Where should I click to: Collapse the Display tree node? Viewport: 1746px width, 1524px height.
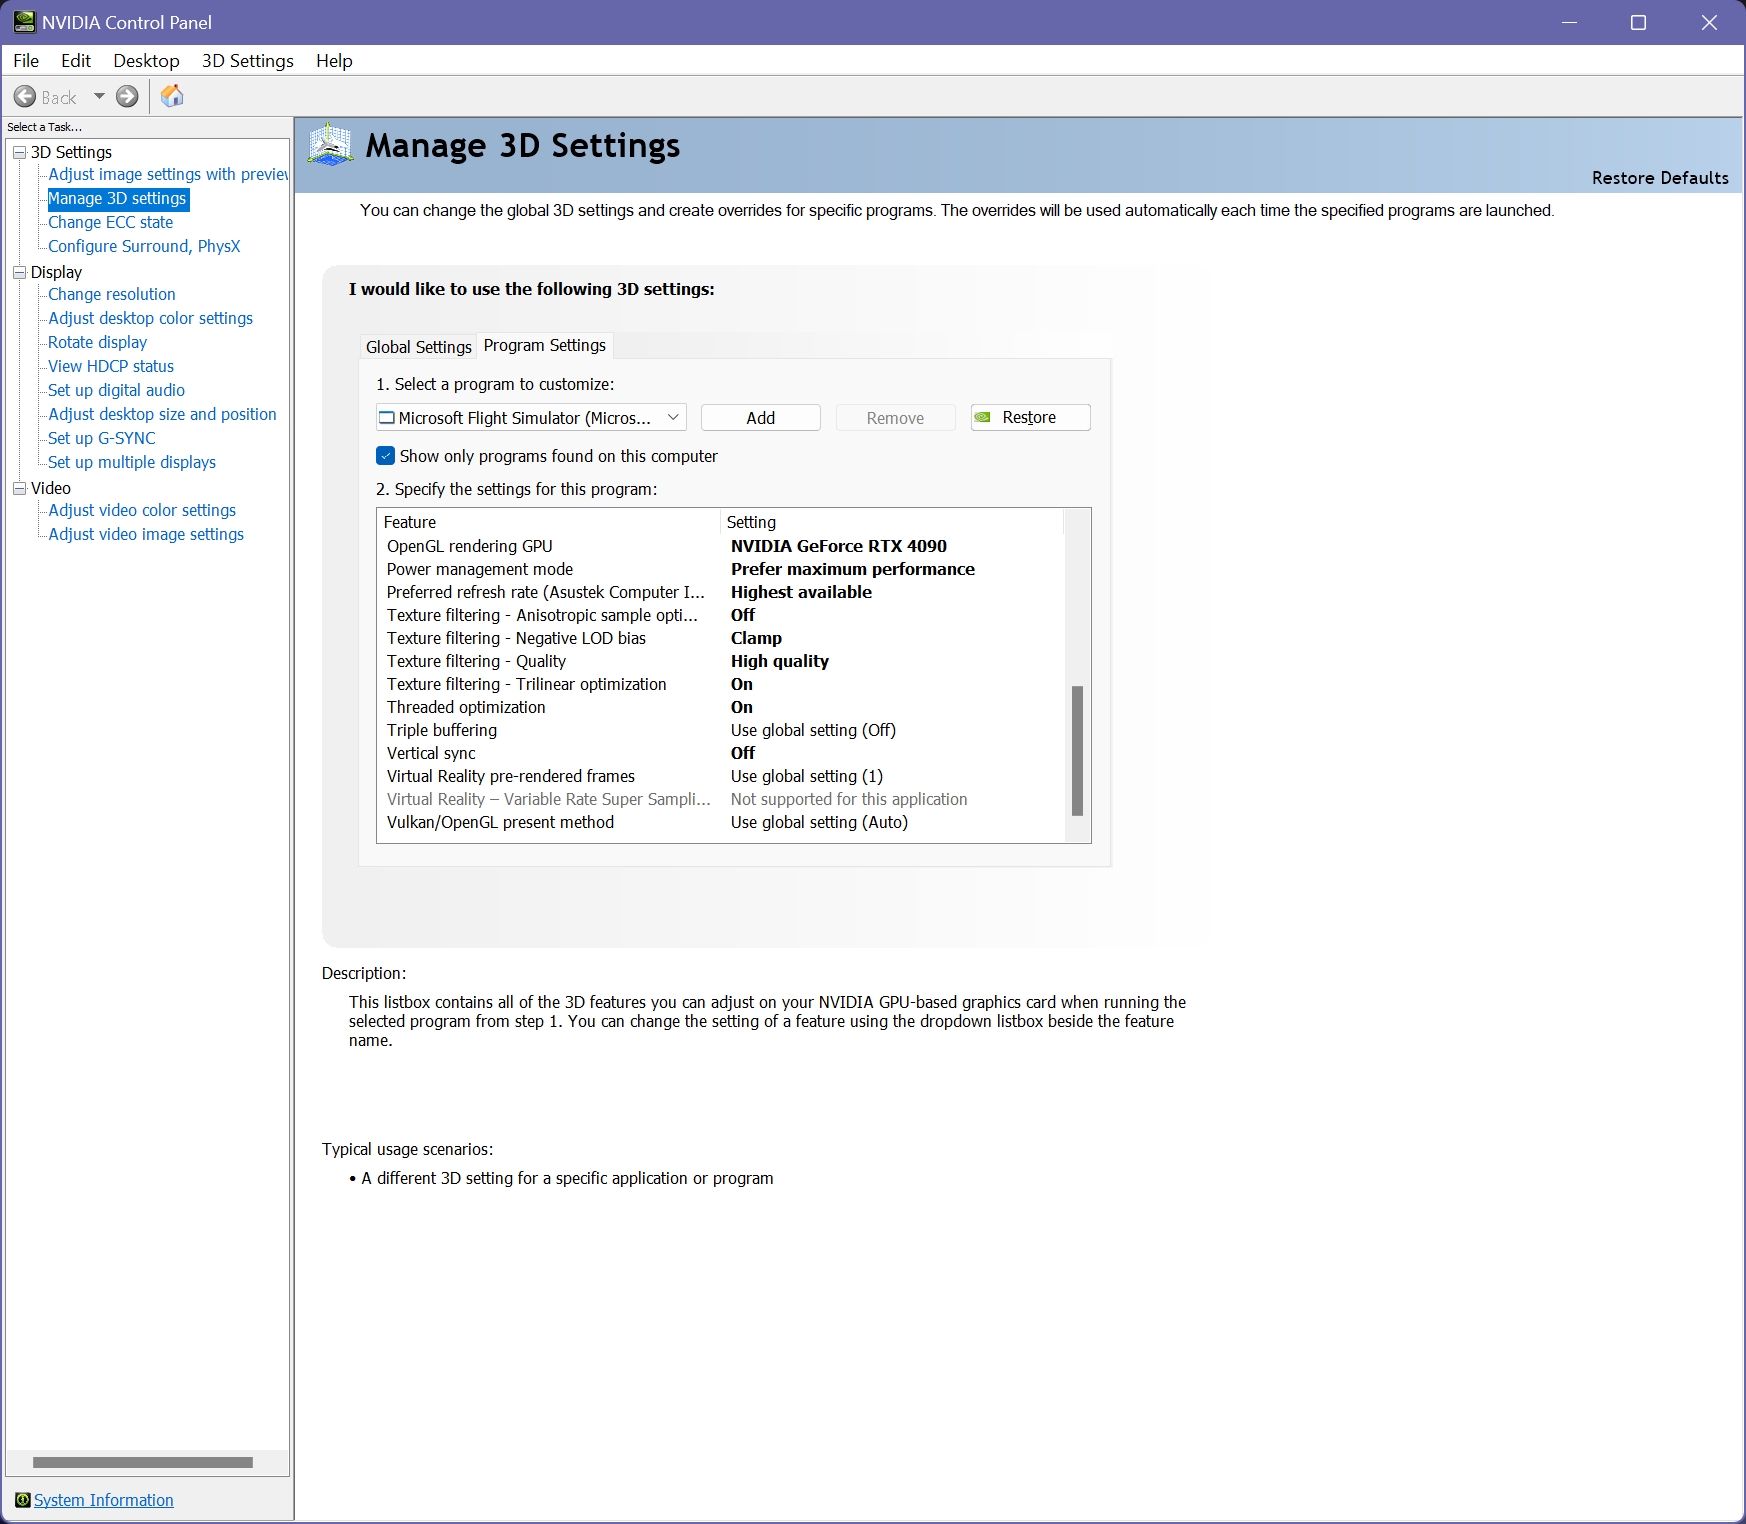pos(19,272)
